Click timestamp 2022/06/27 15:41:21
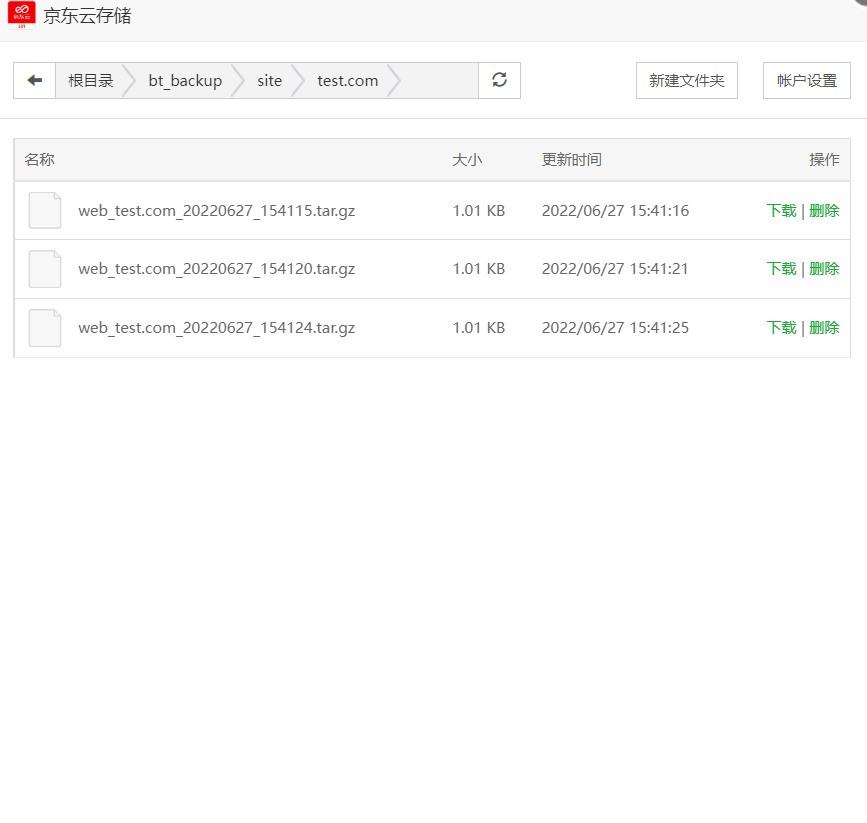Screen dimensions: 867x823 tap(615, 269)
